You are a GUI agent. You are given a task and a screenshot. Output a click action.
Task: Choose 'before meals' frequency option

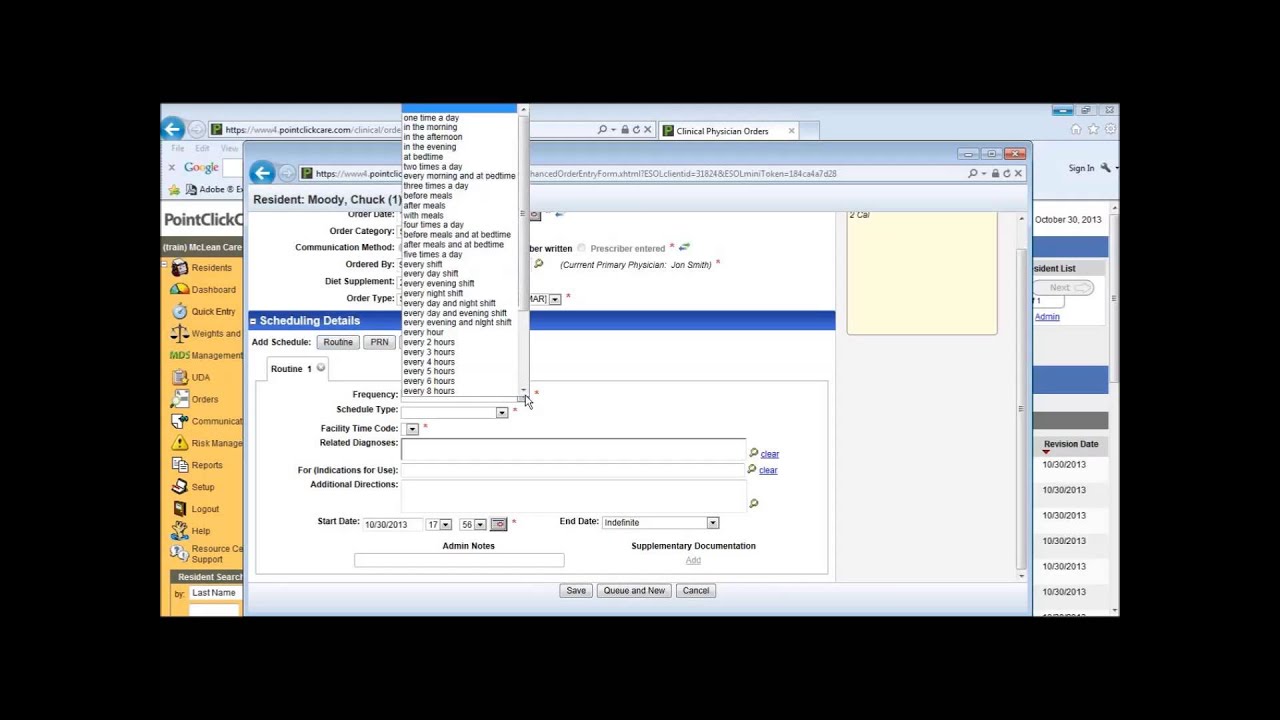pos(428,196)
